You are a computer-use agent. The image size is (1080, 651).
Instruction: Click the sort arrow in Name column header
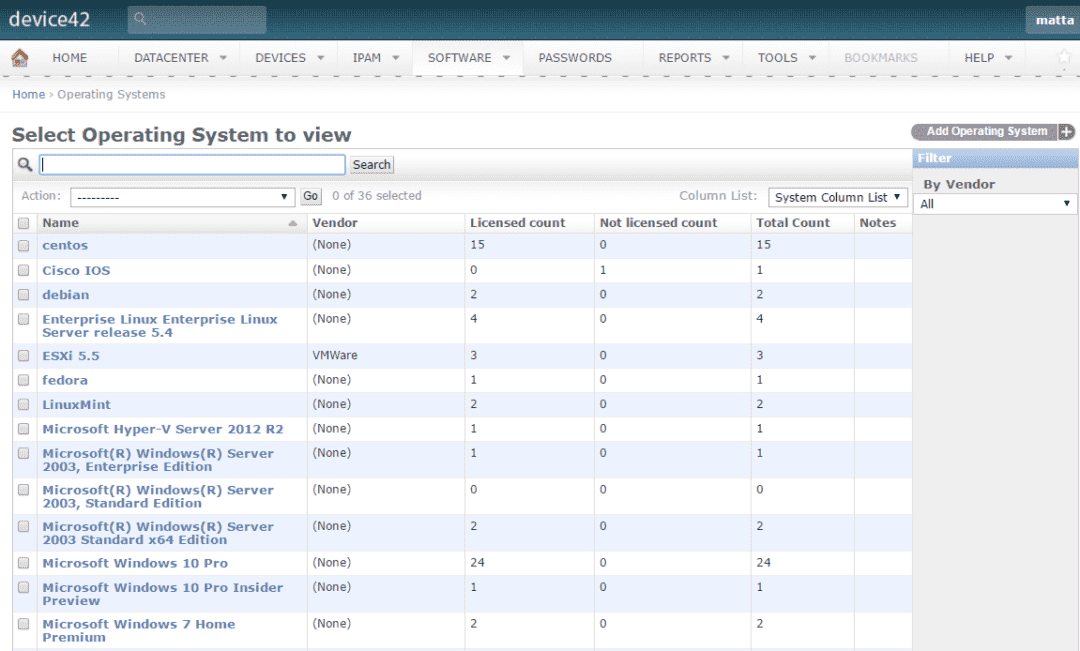pyautogui.click(x=292, y=223)
